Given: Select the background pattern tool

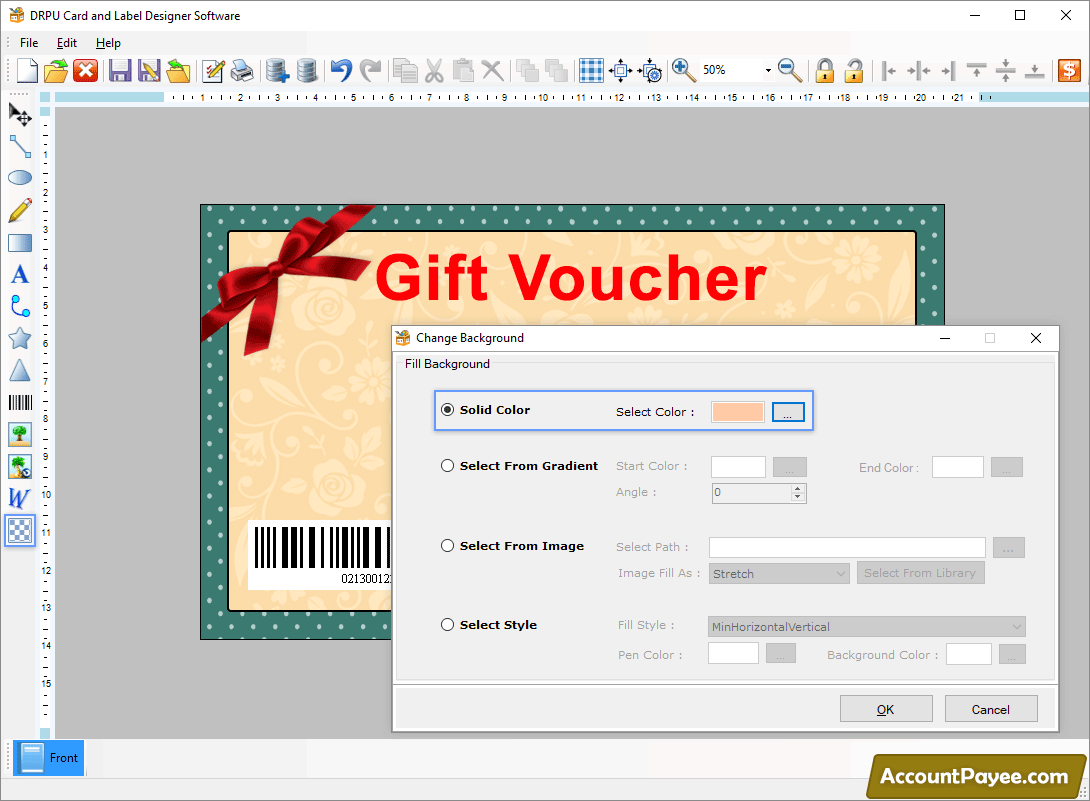Looking at the screenshot, I should 19,531.
